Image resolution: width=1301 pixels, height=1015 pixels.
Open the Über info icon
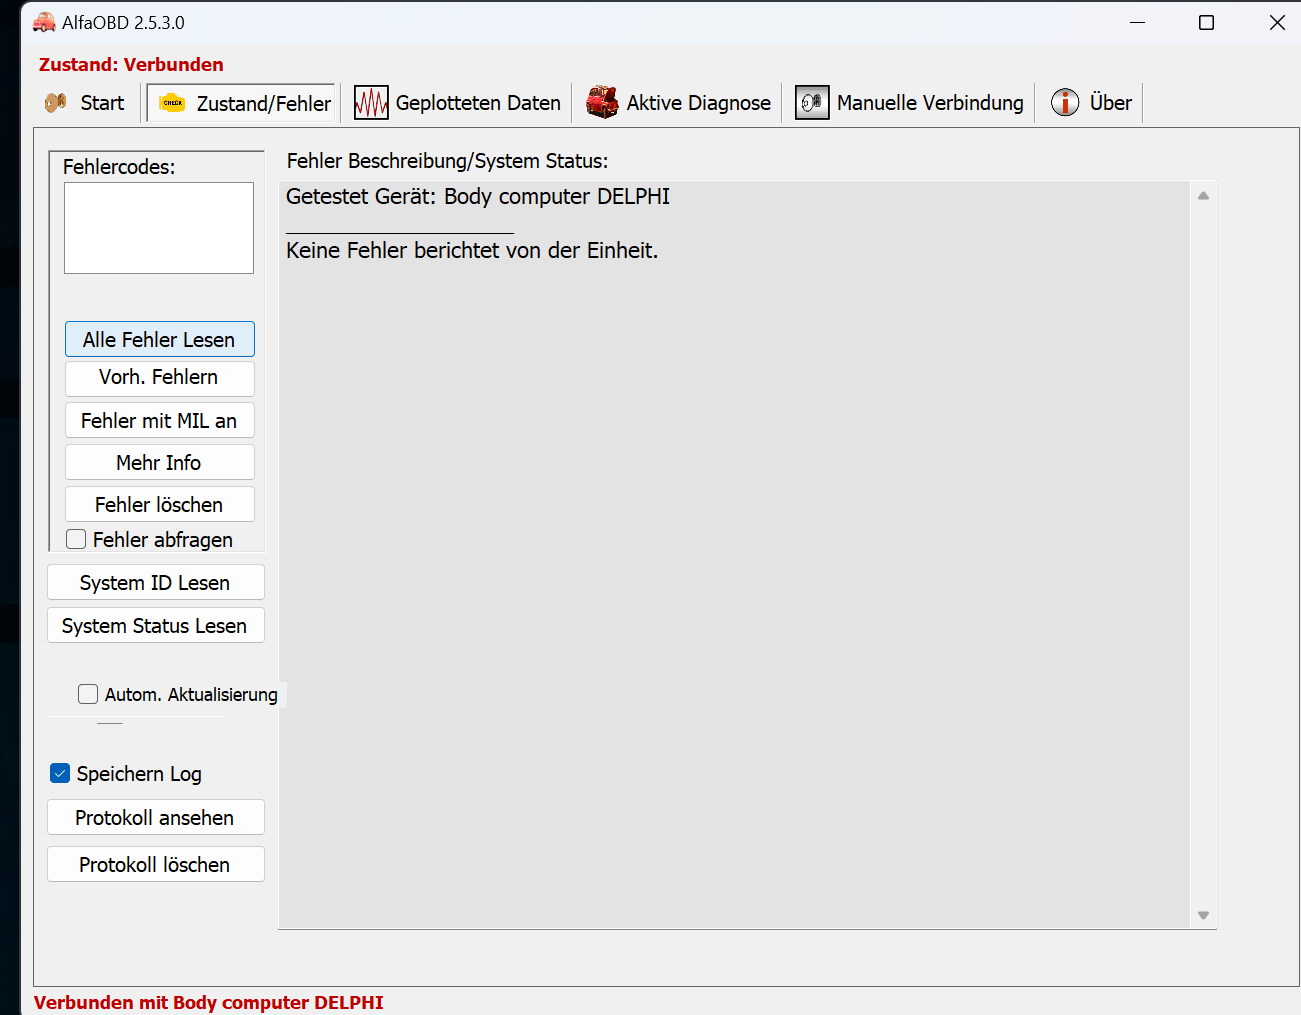click(x=1065, y=103)
